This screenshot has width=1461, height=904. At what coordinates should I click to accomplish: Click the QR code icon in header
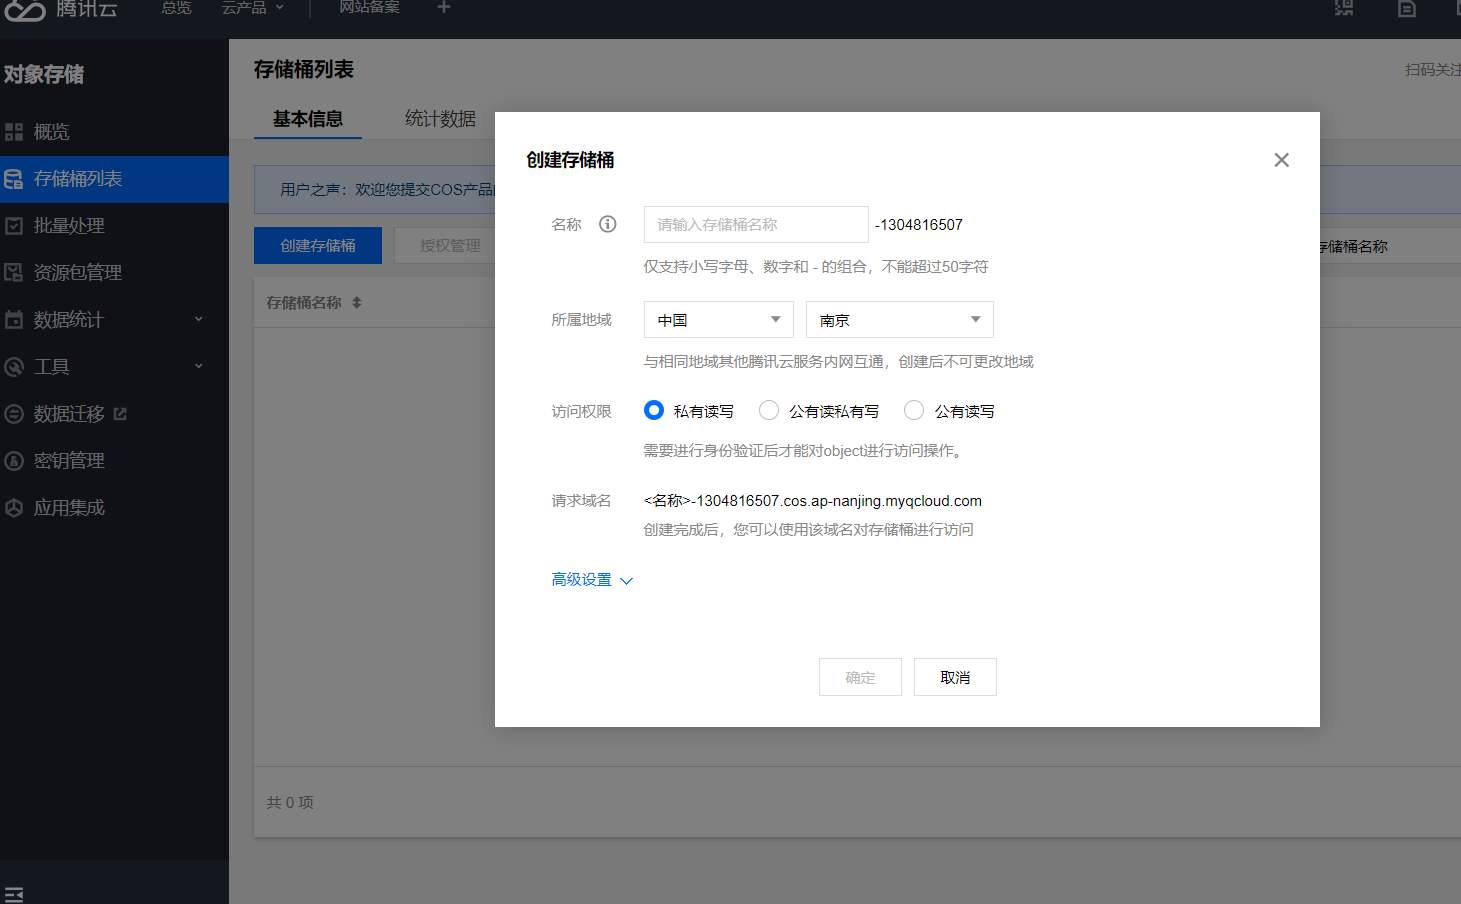click(x=1344, y=8)
